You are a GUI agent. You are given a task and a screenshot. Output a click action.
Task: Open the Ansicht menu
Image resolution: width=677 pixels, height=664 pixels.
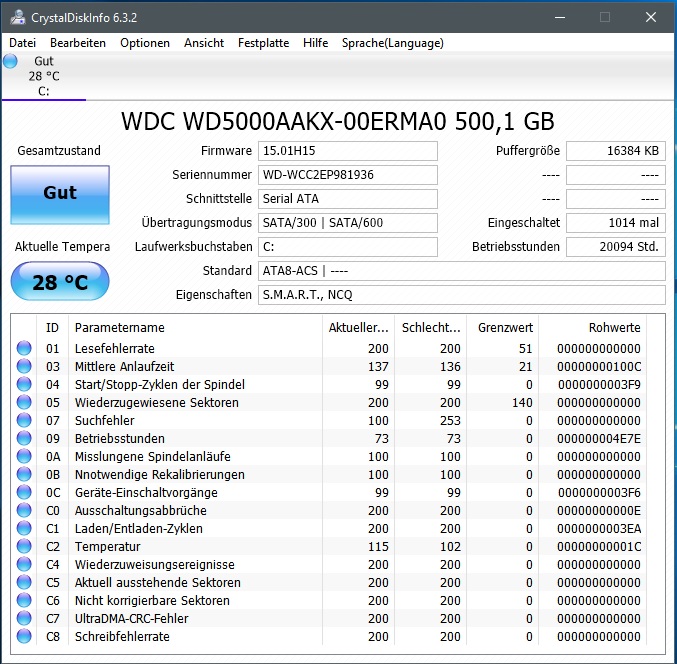tap(204, 43)
